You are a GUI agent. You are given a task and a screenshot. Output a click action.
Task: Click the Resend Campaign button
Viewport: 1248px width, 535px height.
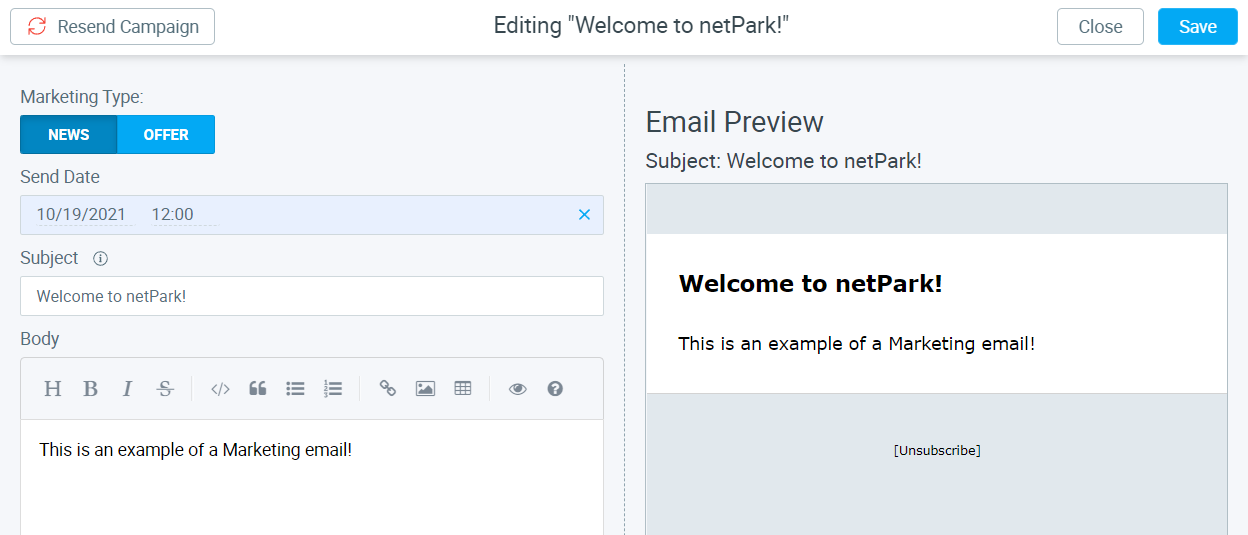click(x=112, y=27)
